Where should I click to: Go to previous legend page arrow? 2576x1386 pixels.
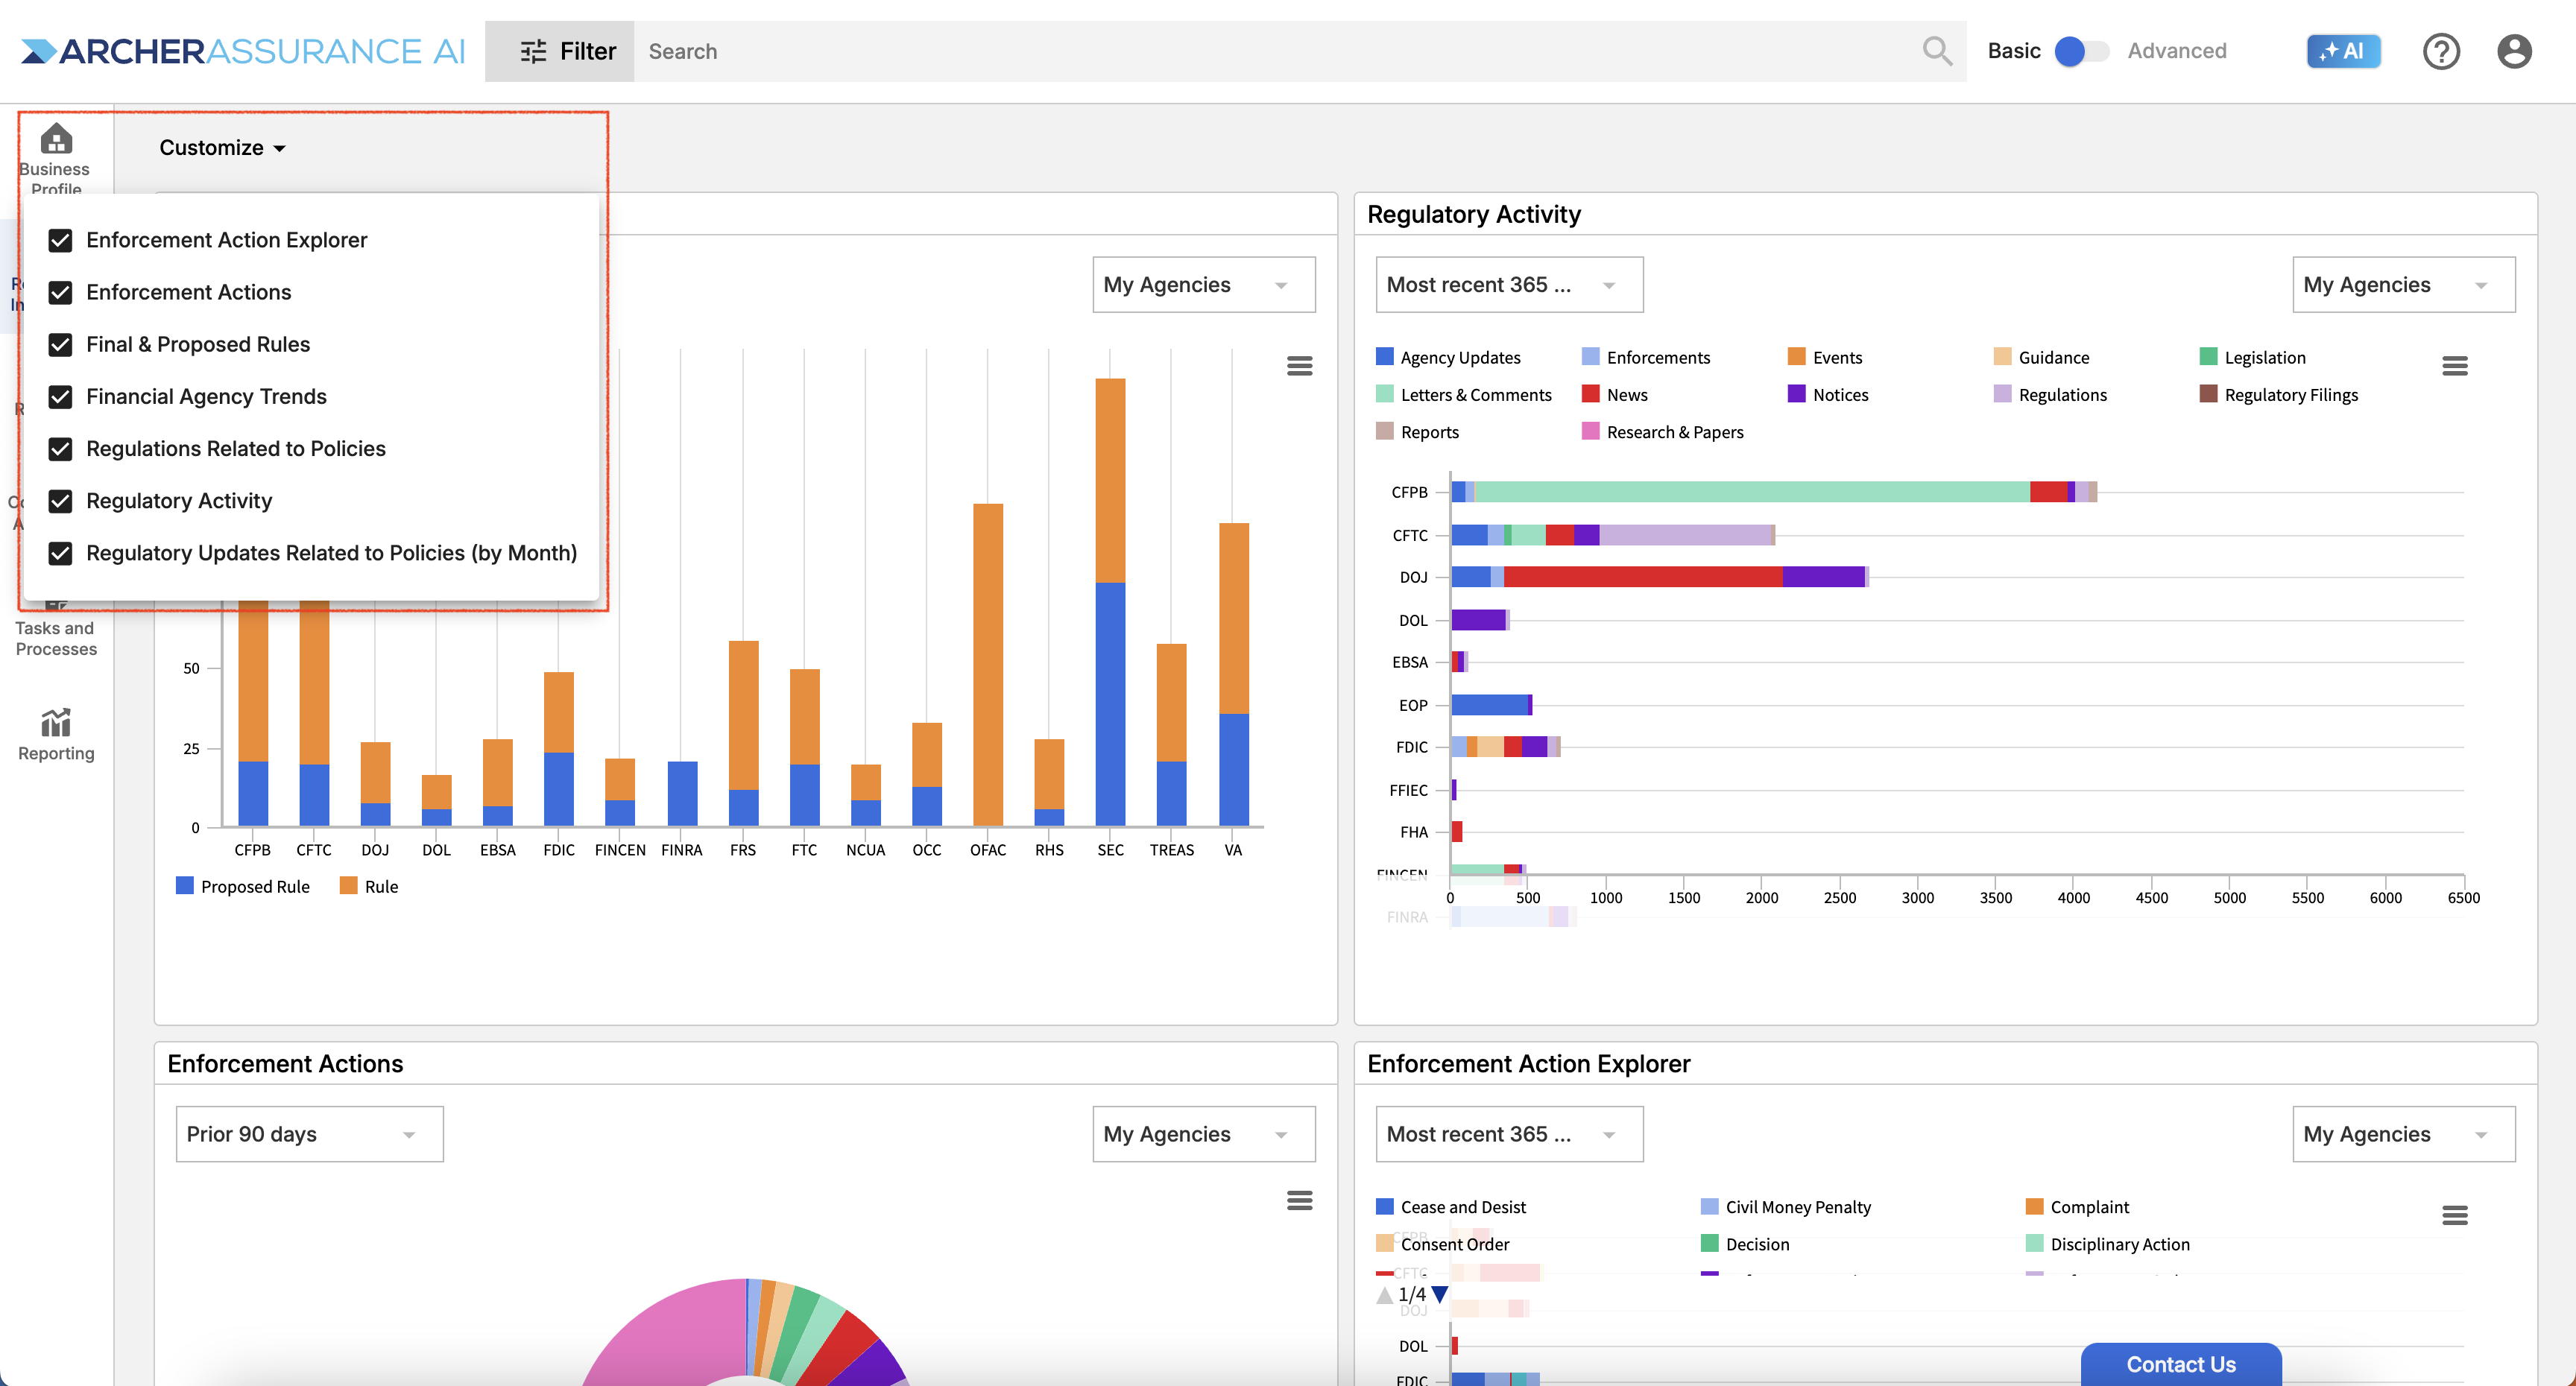pyautogui.click(x=1384, y=1294)
